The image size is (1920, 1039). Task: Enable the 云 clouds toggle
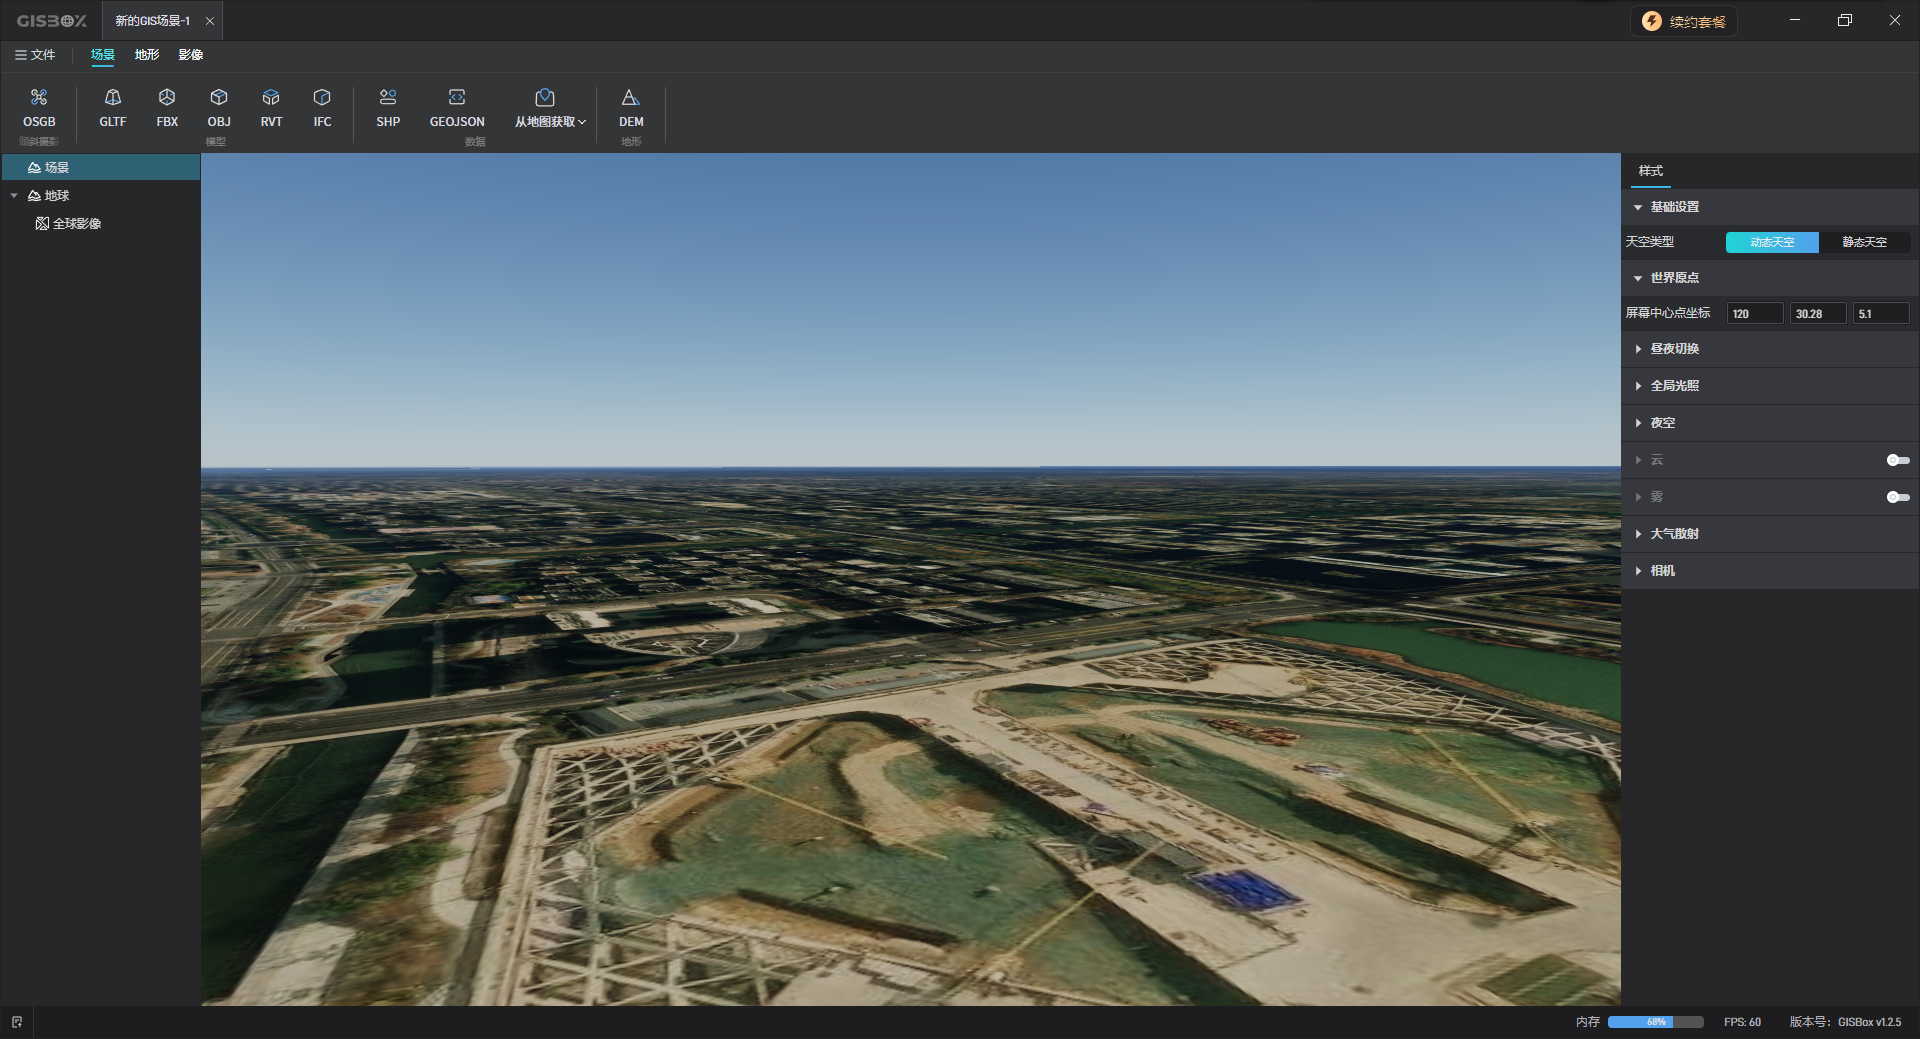[1898, 460]
